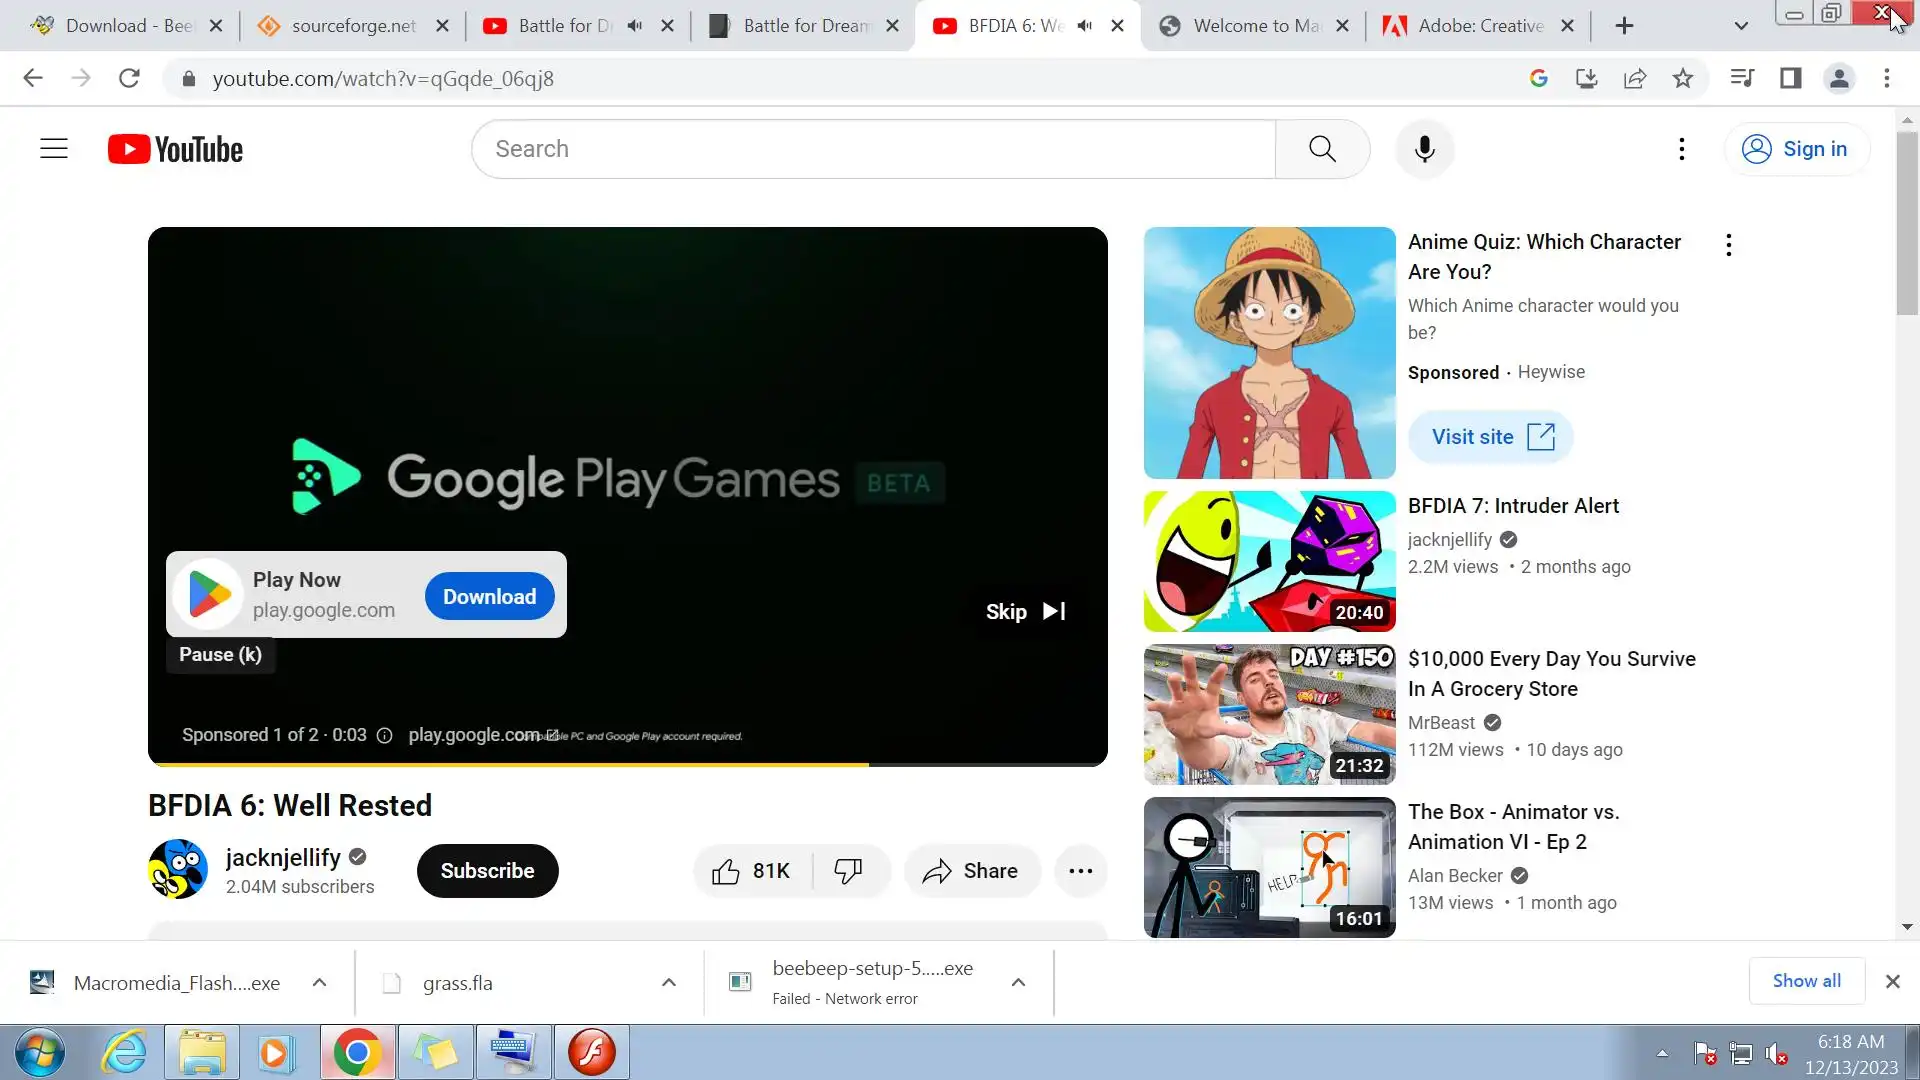Click the ad info circle icon
The height and width of the screenshot is (1080, 1920).
click(x=384, y=736)
